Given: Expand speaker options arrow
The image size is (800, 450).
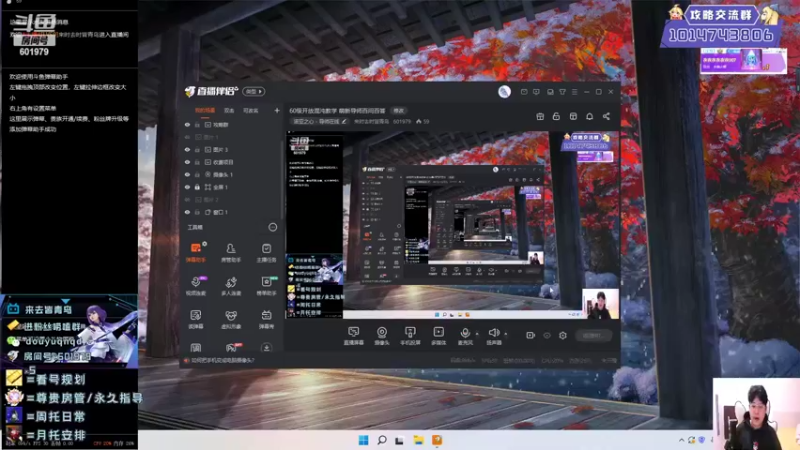Looking at the screenshot, I should (506, 334).
